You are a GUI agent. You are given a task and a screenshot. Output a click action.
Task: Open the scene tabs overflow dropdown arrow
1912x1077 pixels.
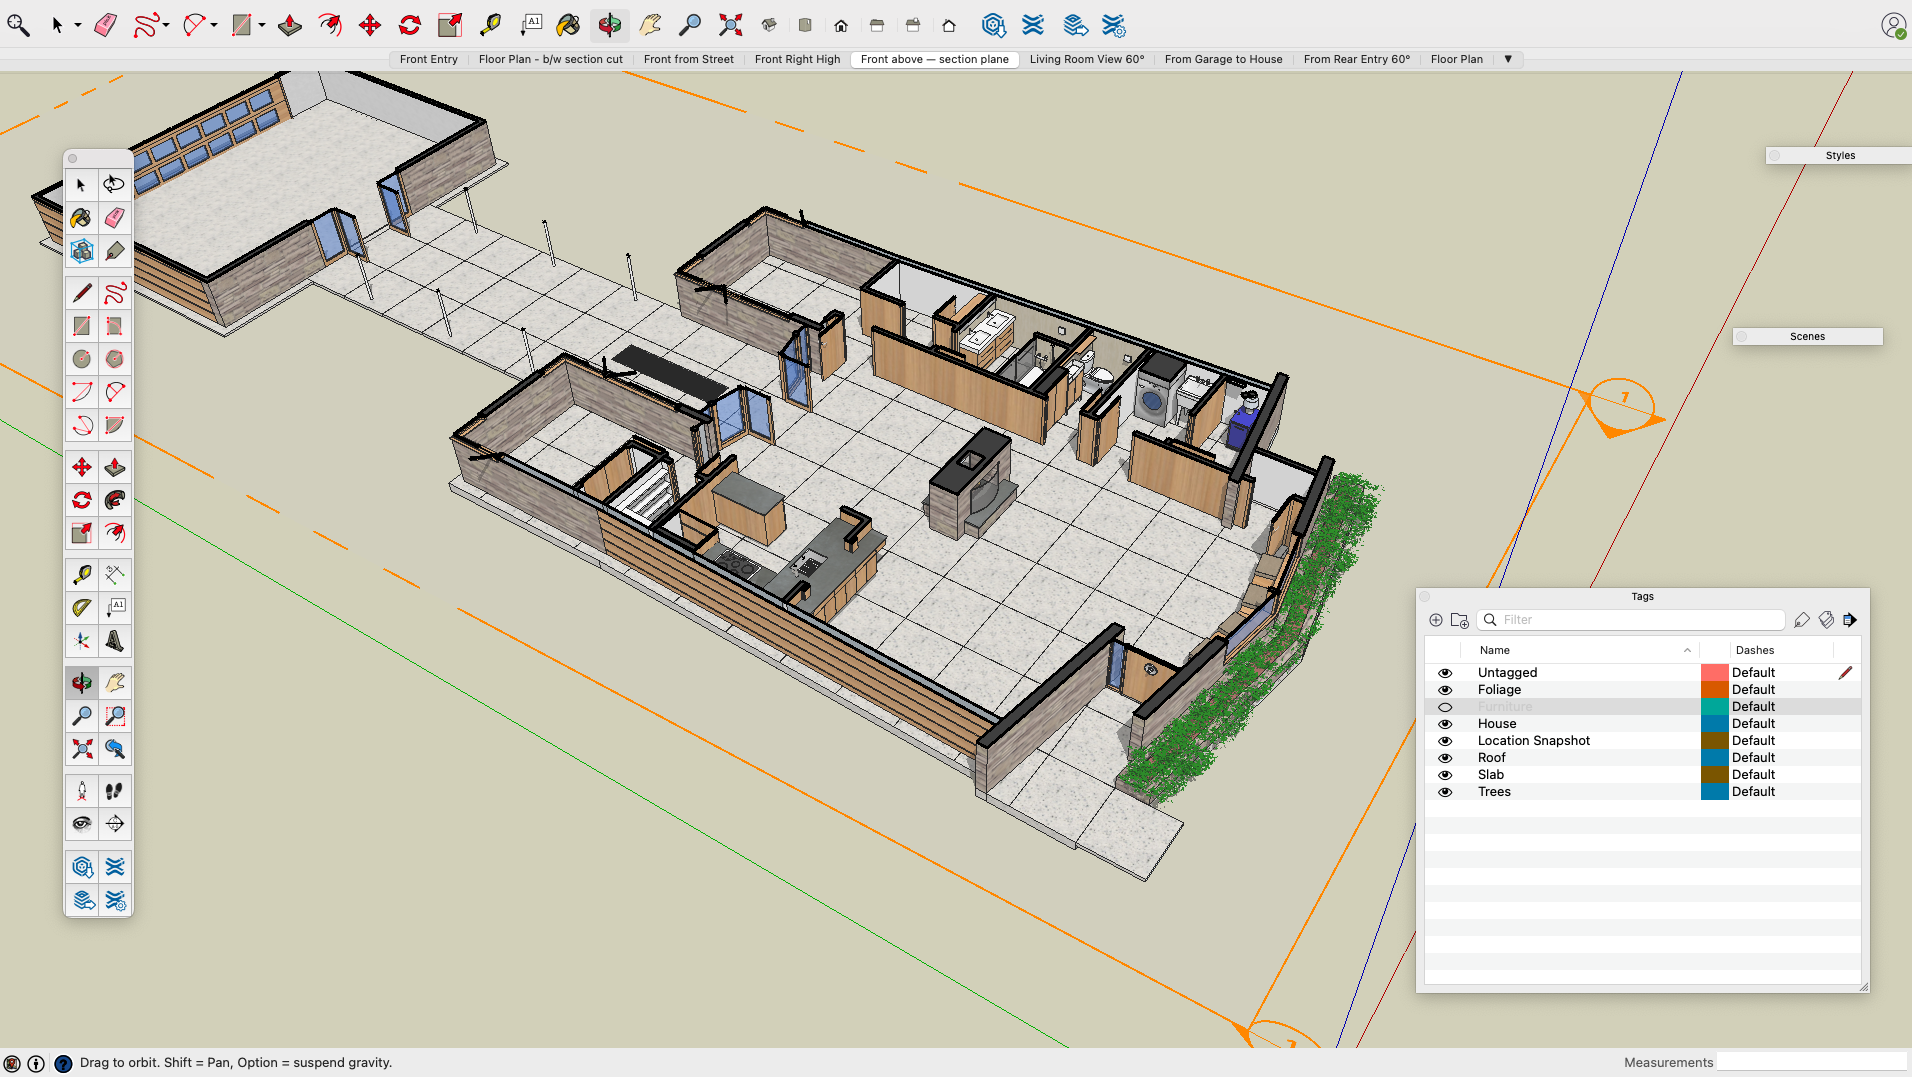pos(1508,59)
